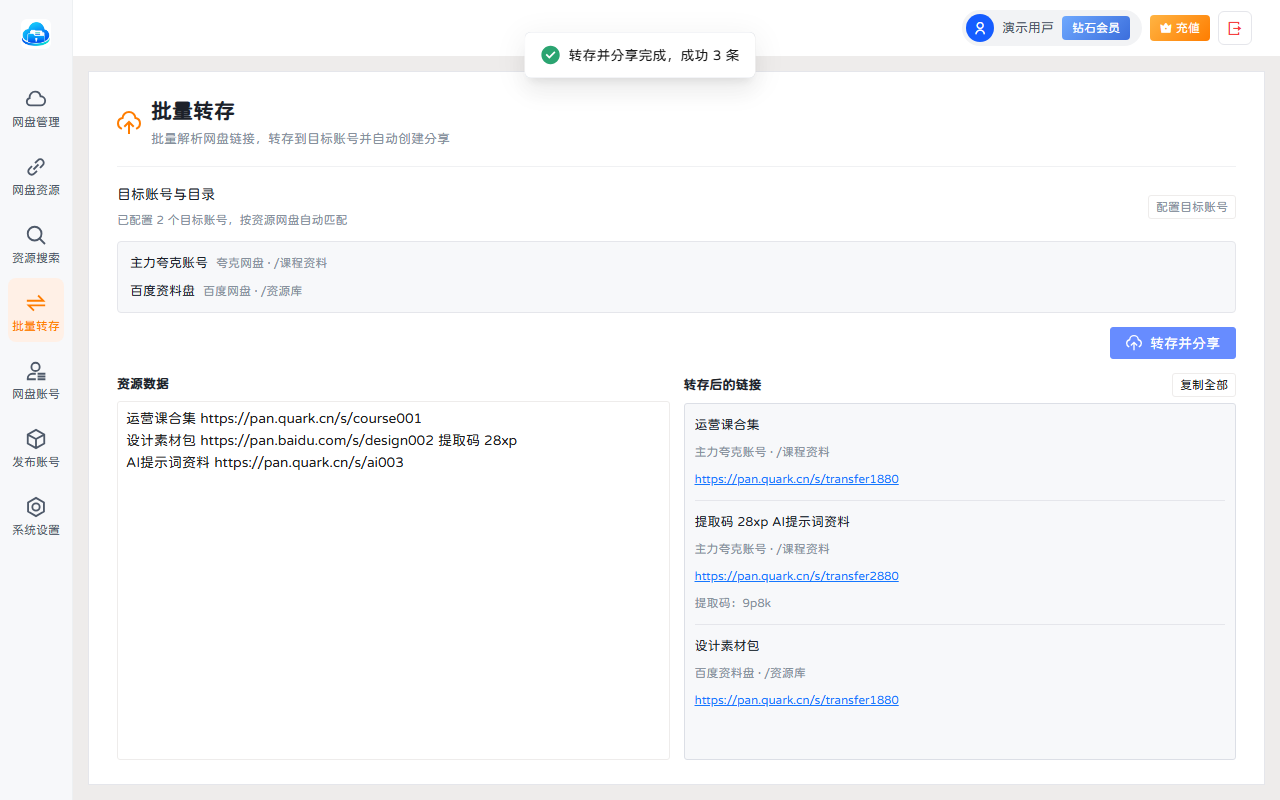
Task: Click the 运营课合集 result title
Action: pyautogui.click(x=727, y=424)
